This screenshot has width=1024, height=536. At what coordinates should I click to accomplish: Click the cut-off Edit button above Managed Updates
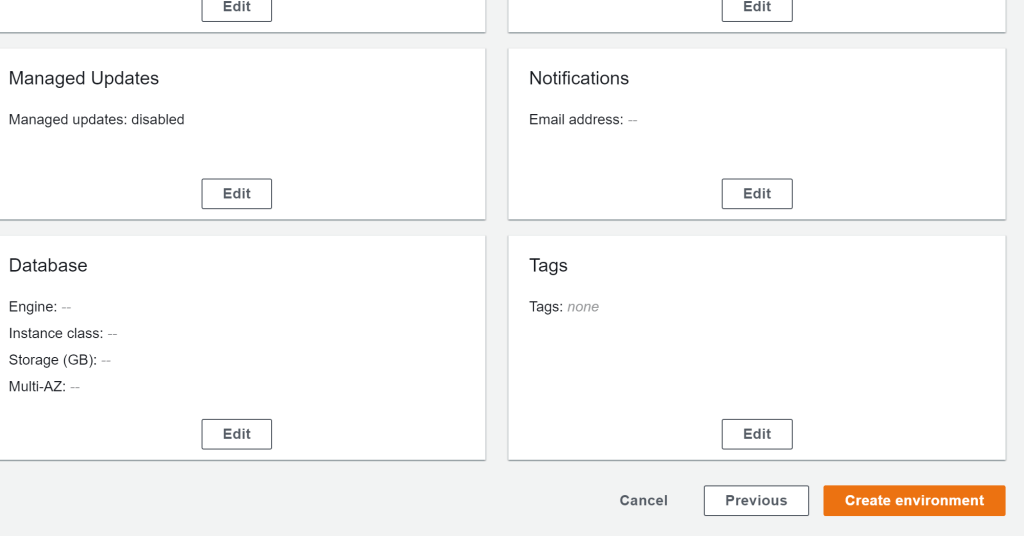coord(236,8)
